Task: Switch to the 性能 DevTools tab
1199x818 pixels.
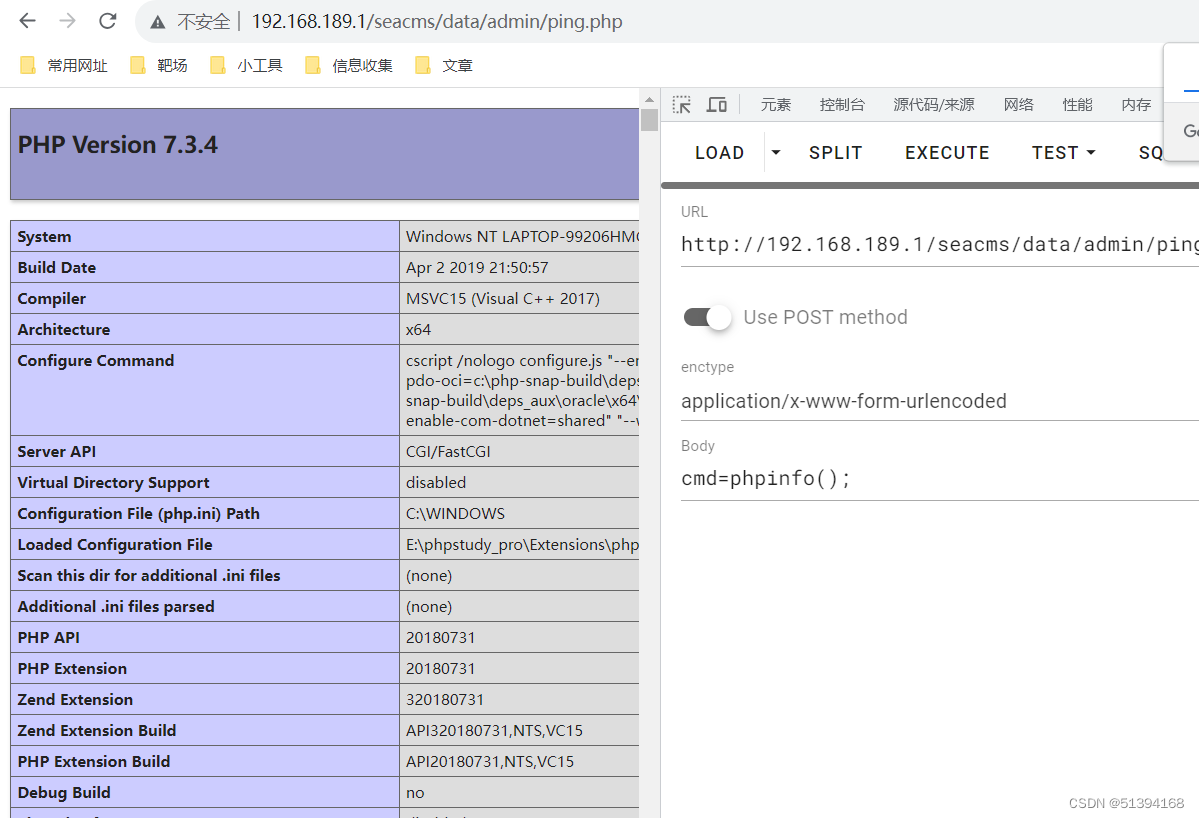Action: coord(1077,105)
